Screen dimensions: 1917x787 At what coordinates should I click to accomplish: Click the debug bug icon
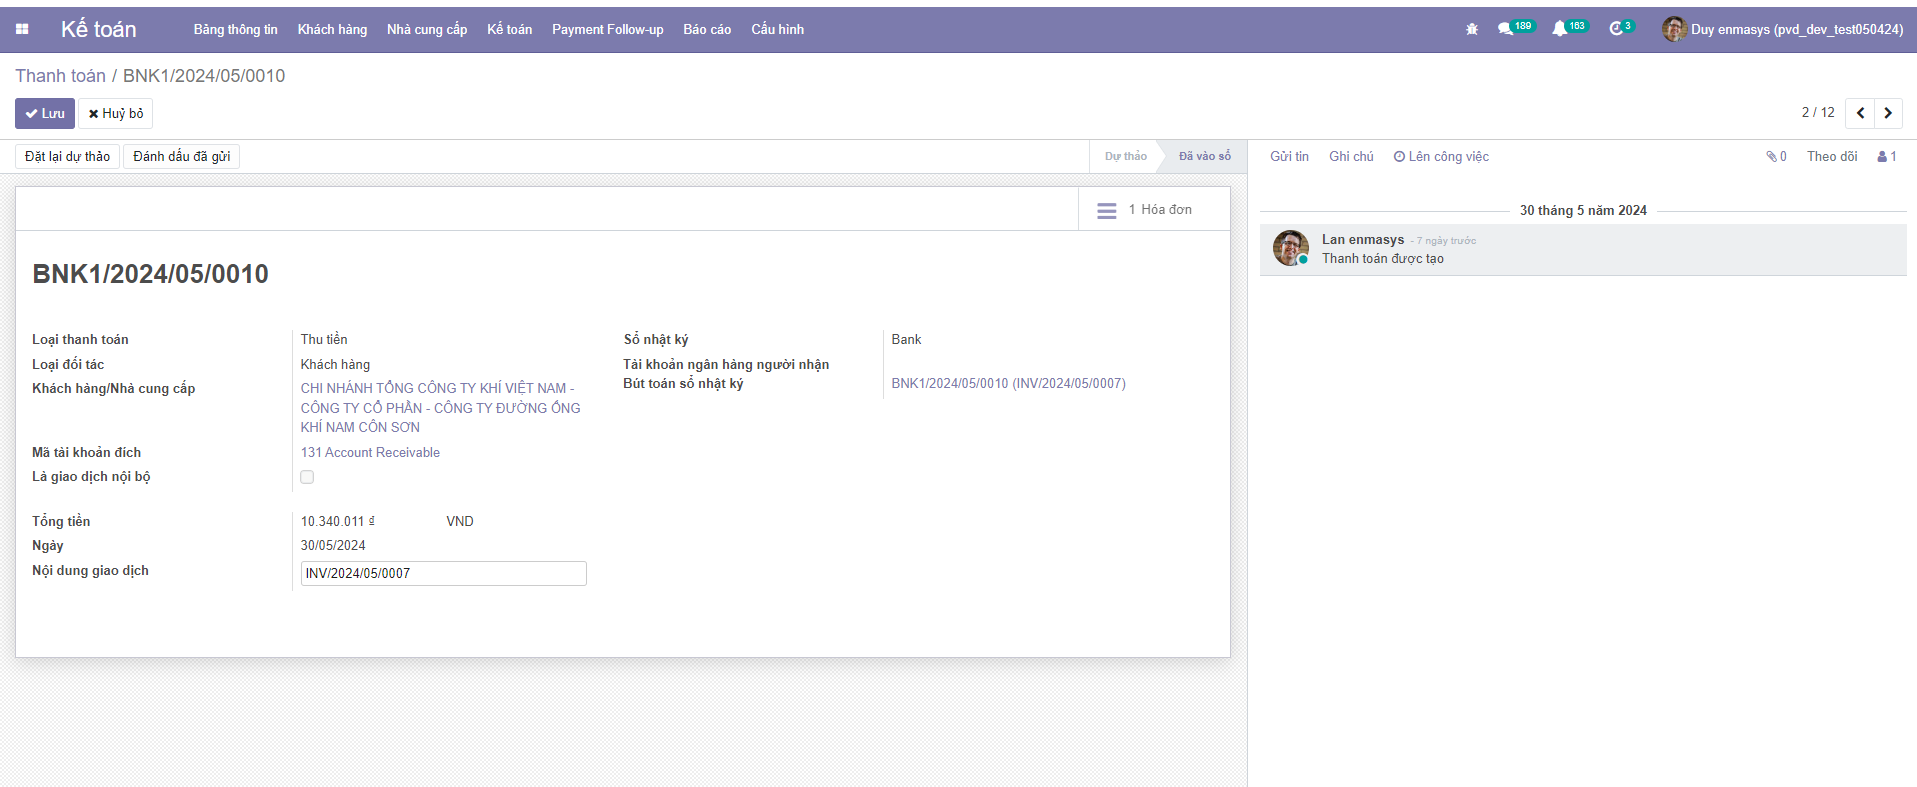[1471, 30]
